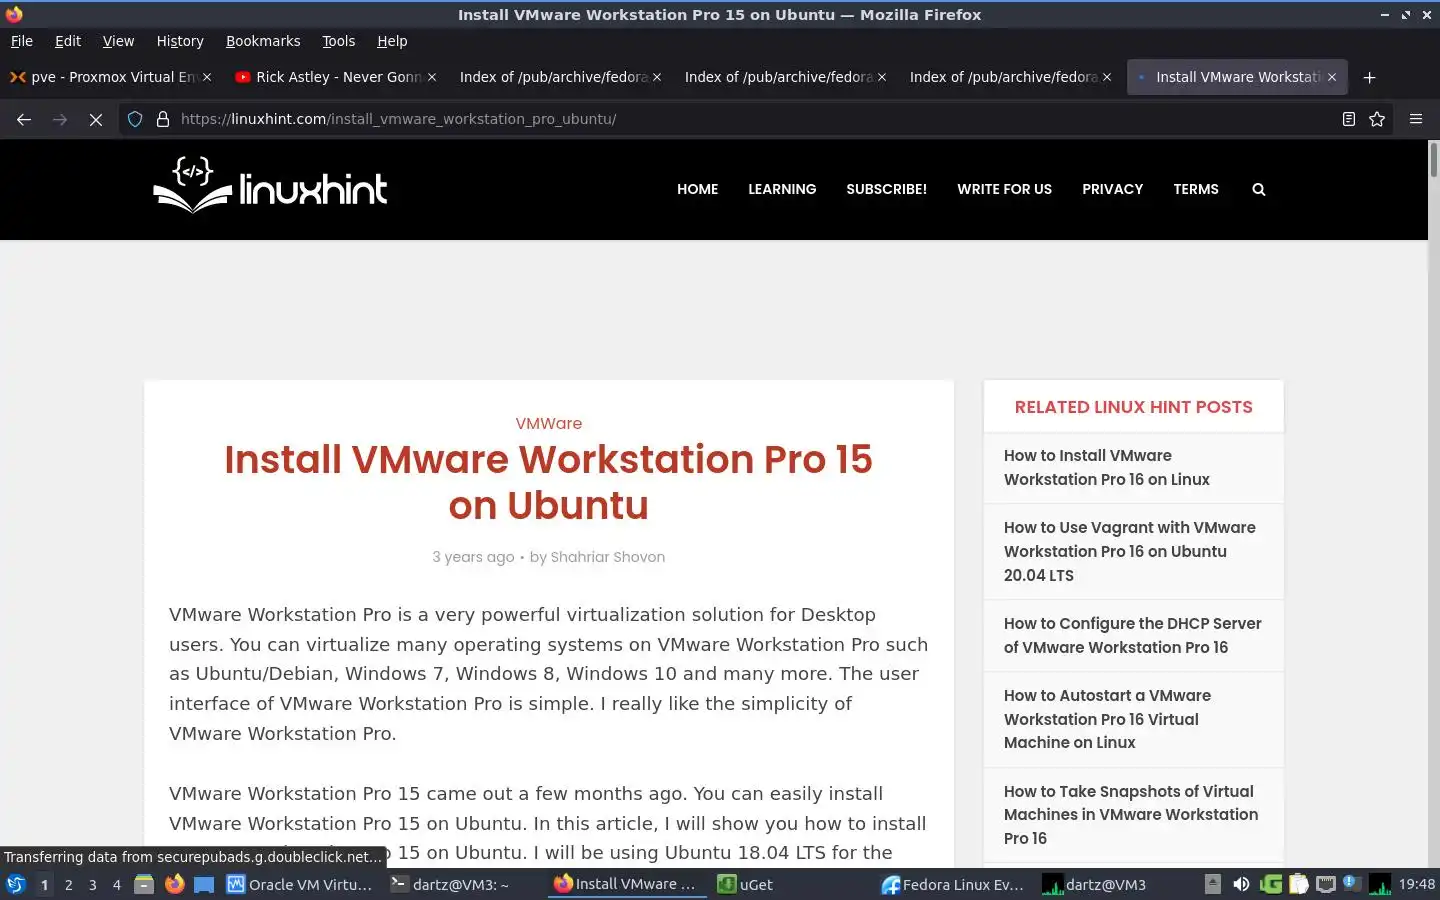Click the CPU monitor graph tray icon
The image size is (1440, 900).
(x=1380, y=884)
